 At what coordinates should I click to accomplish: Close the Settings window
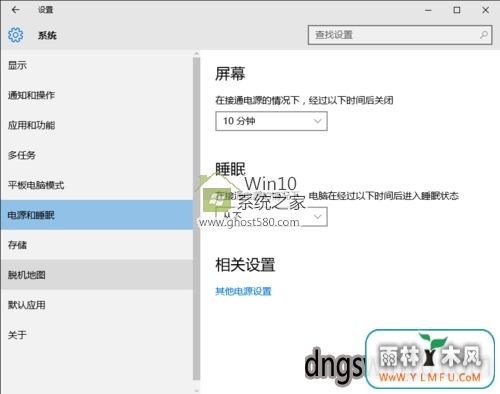pyautogui.click(x=485, y=10)
